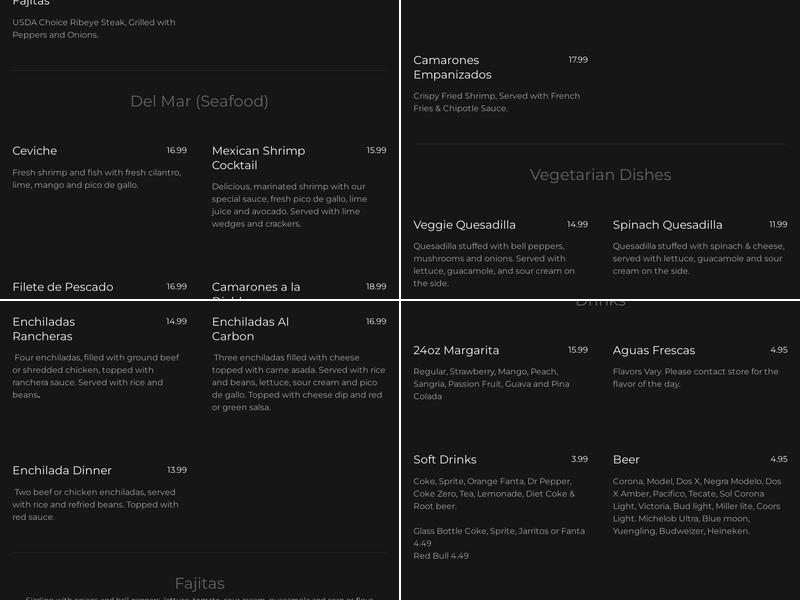Select the Enchiladas Al Carbon item

250,329
